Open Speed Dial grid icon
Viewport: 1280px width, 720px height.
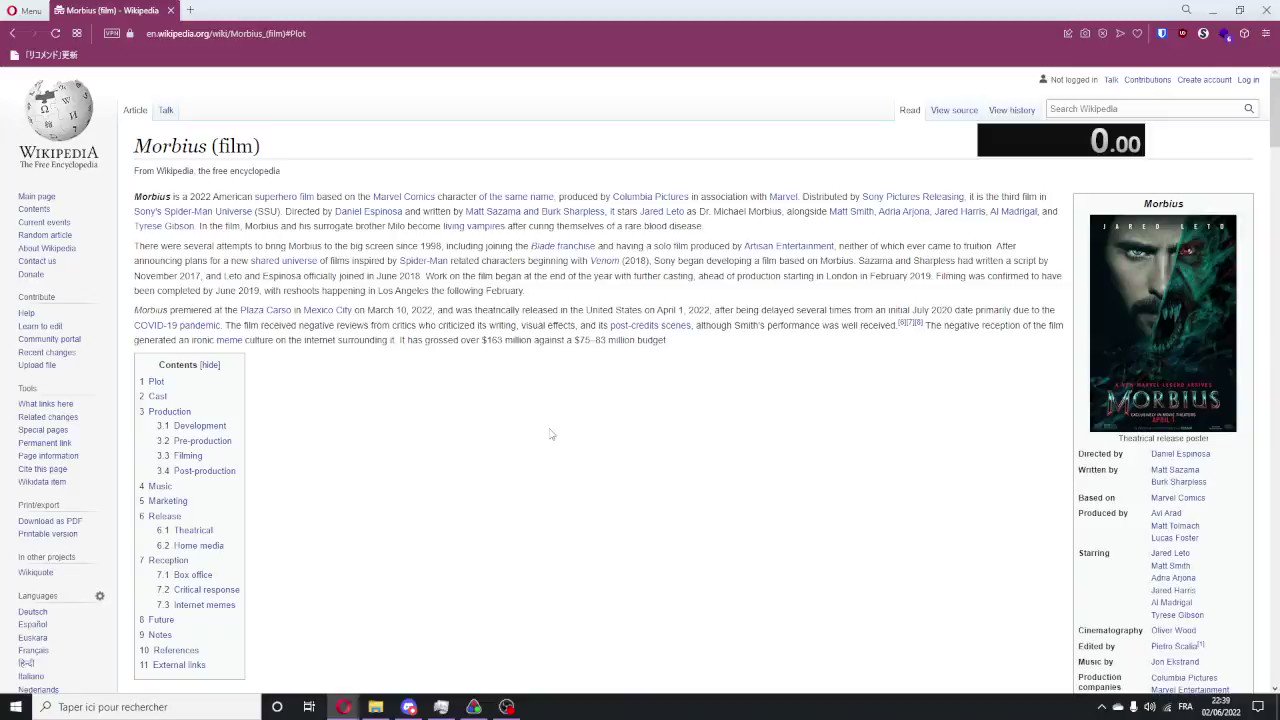coord(77,33)
